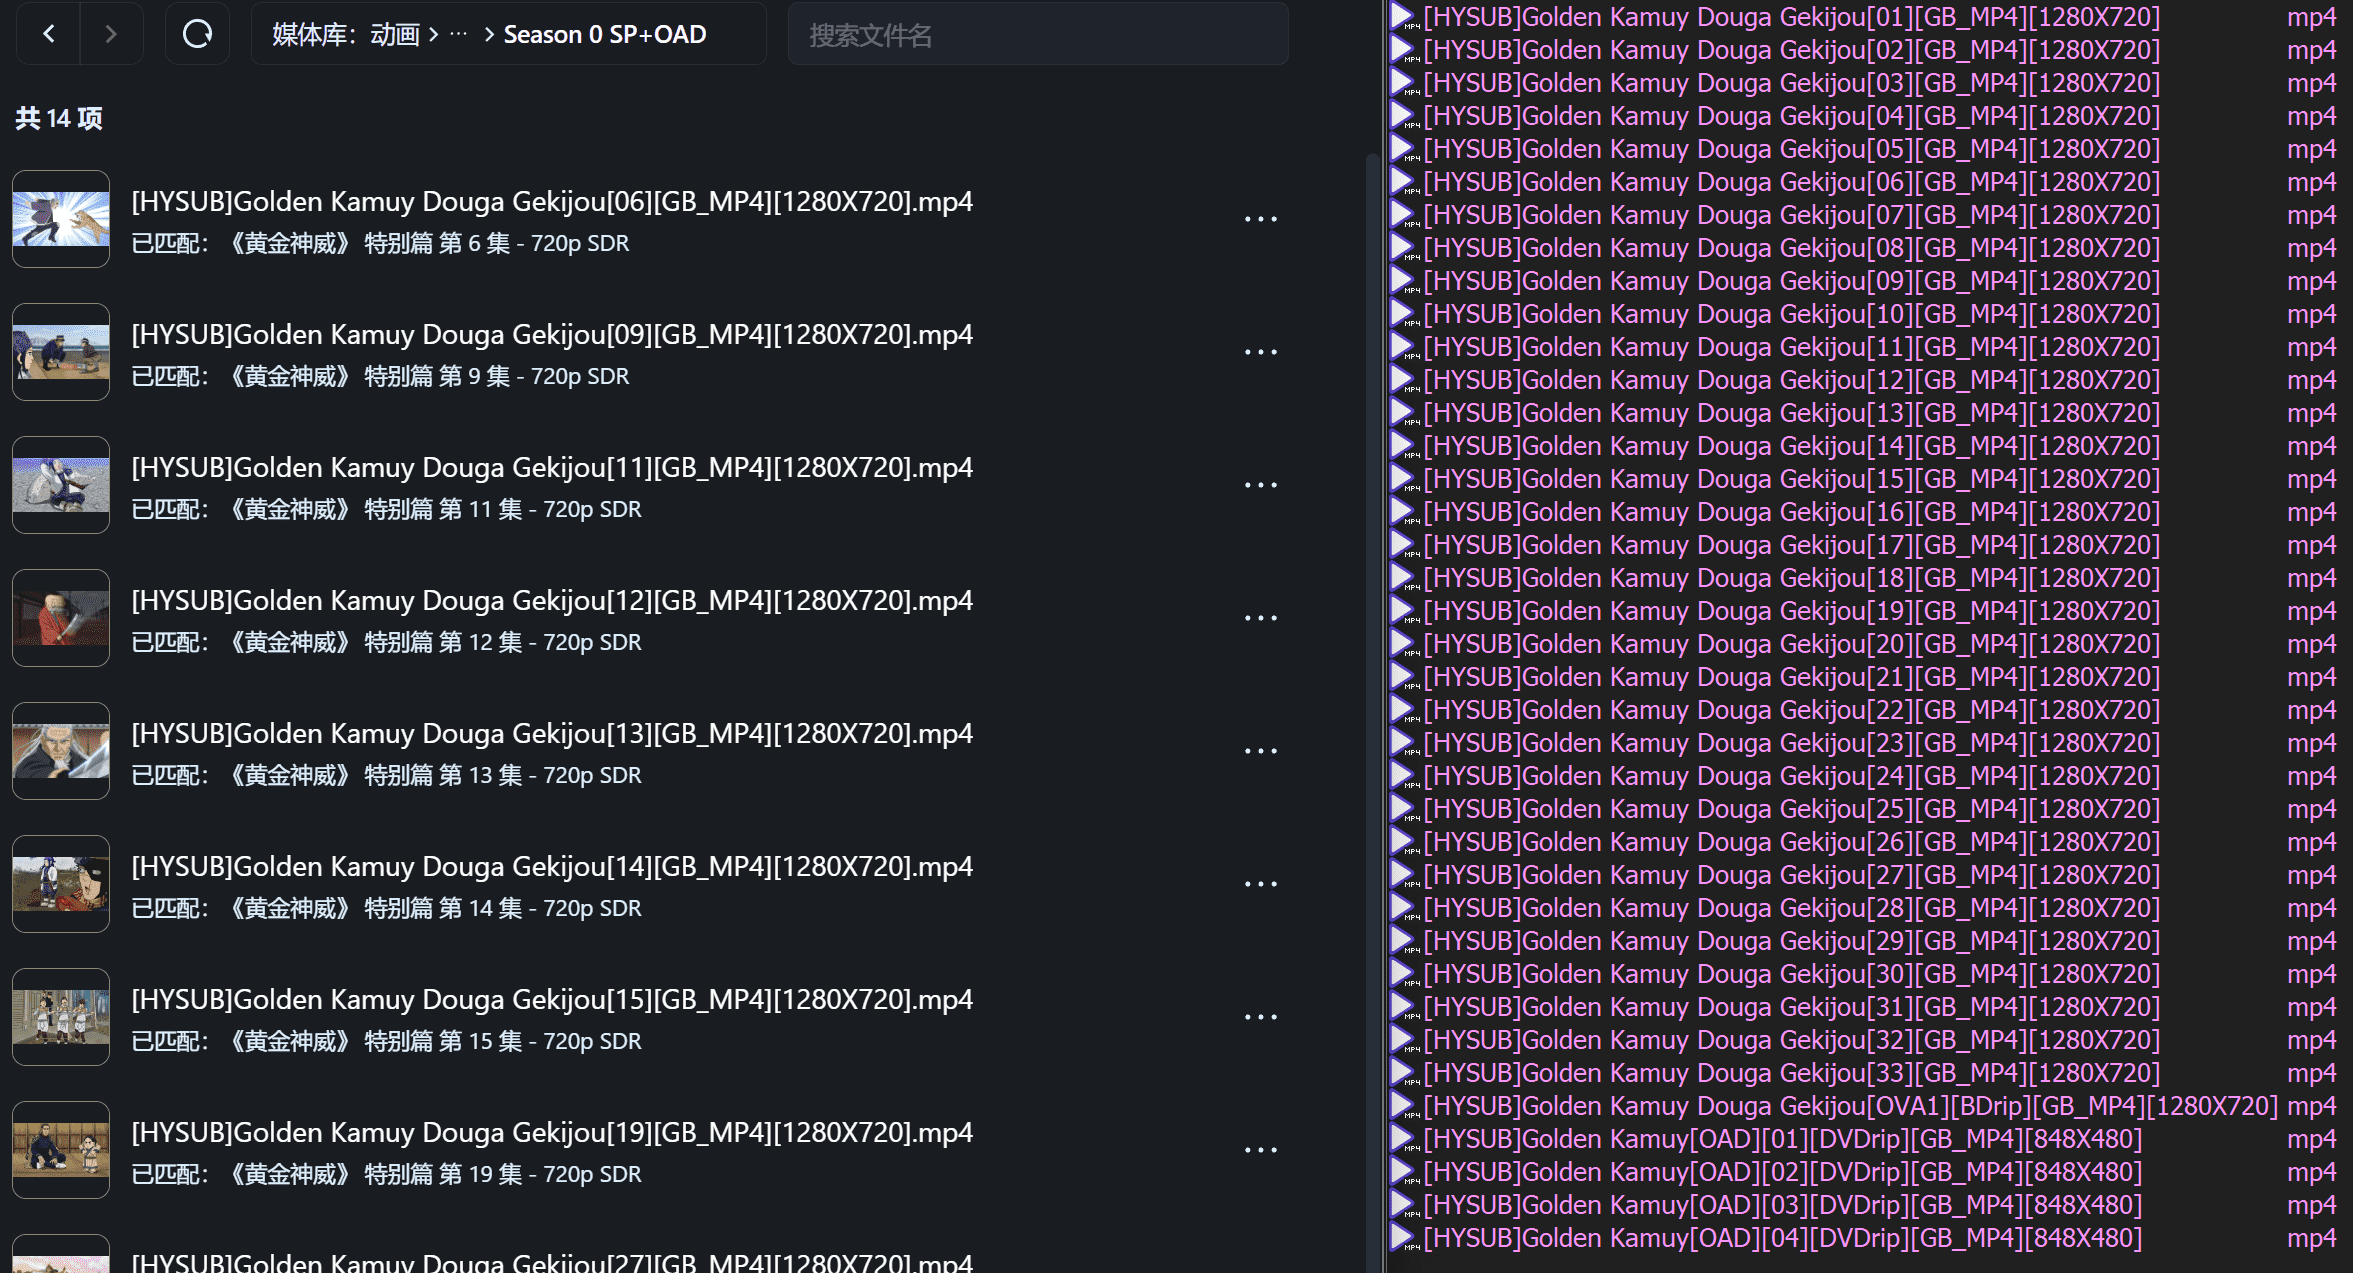Select Kamuy[OAD][03][DVDrip] file in right list

pos(1783,1205)
